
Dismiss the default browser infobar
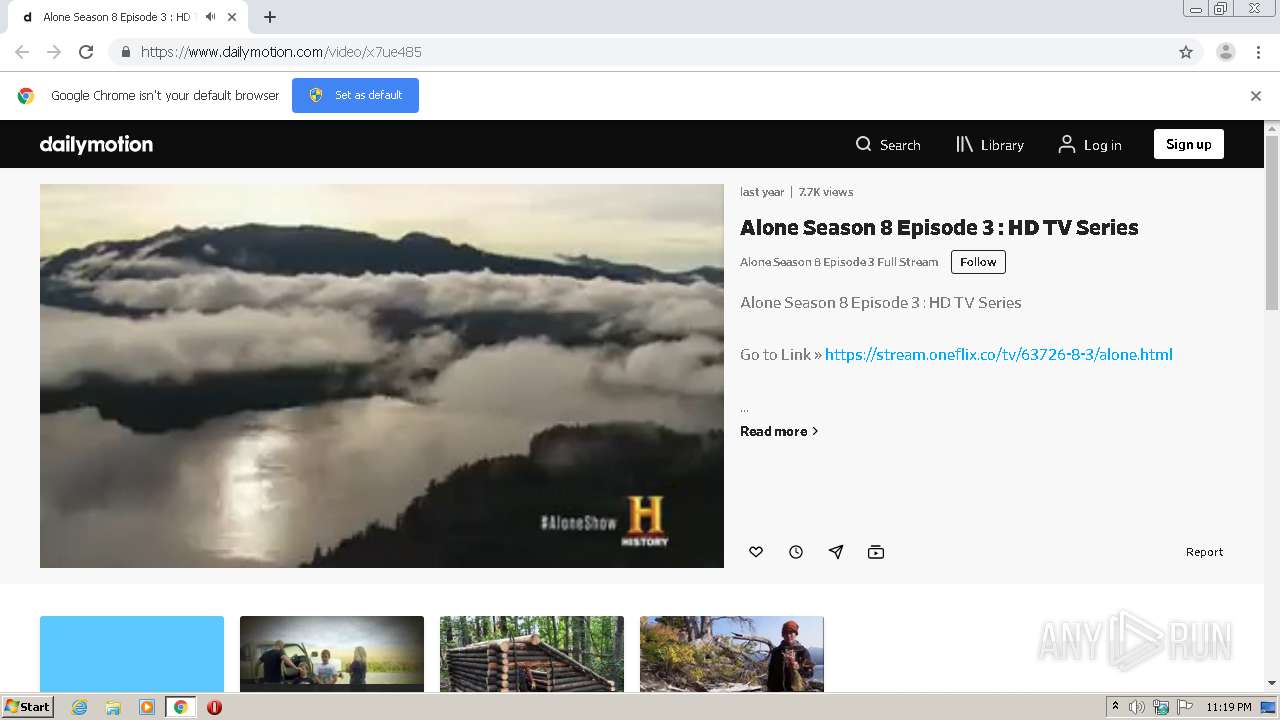tap(1256, 96)
